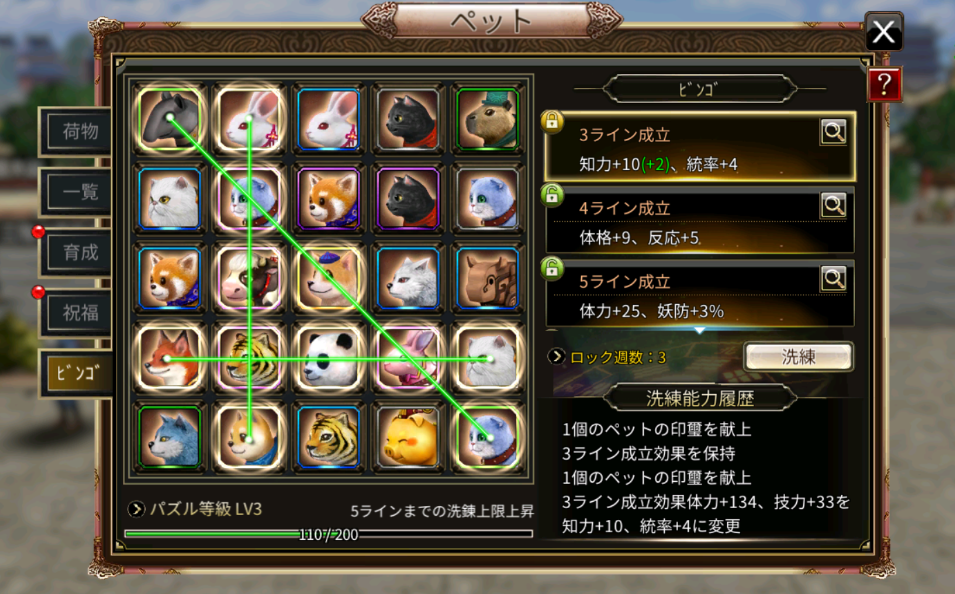Expand the ロック週数 arrow

tap(555, 356)
